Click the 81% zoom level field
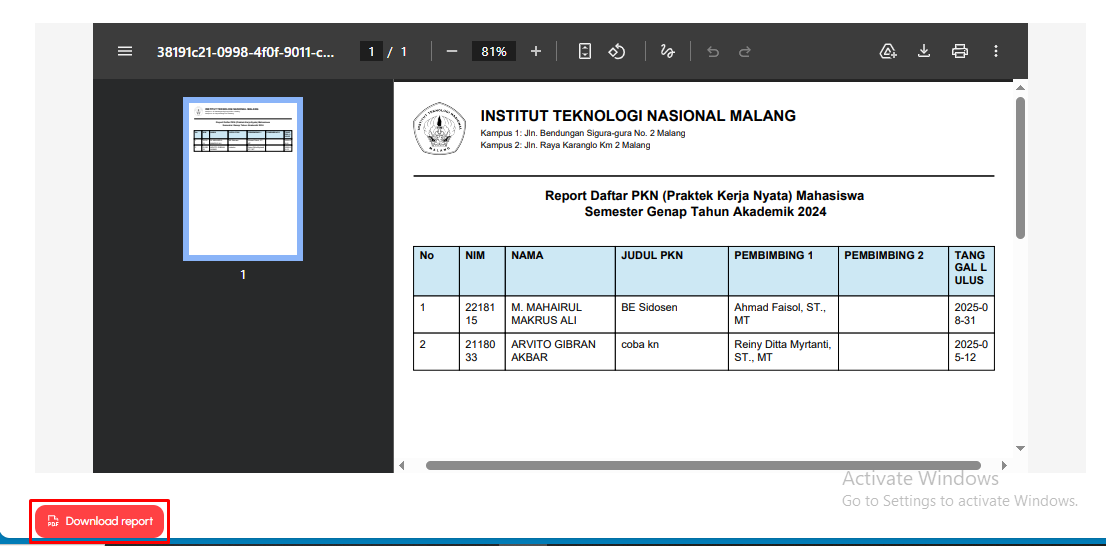Image resolution: width=1106 pixels, height=546 pixels. coord(494,51)
